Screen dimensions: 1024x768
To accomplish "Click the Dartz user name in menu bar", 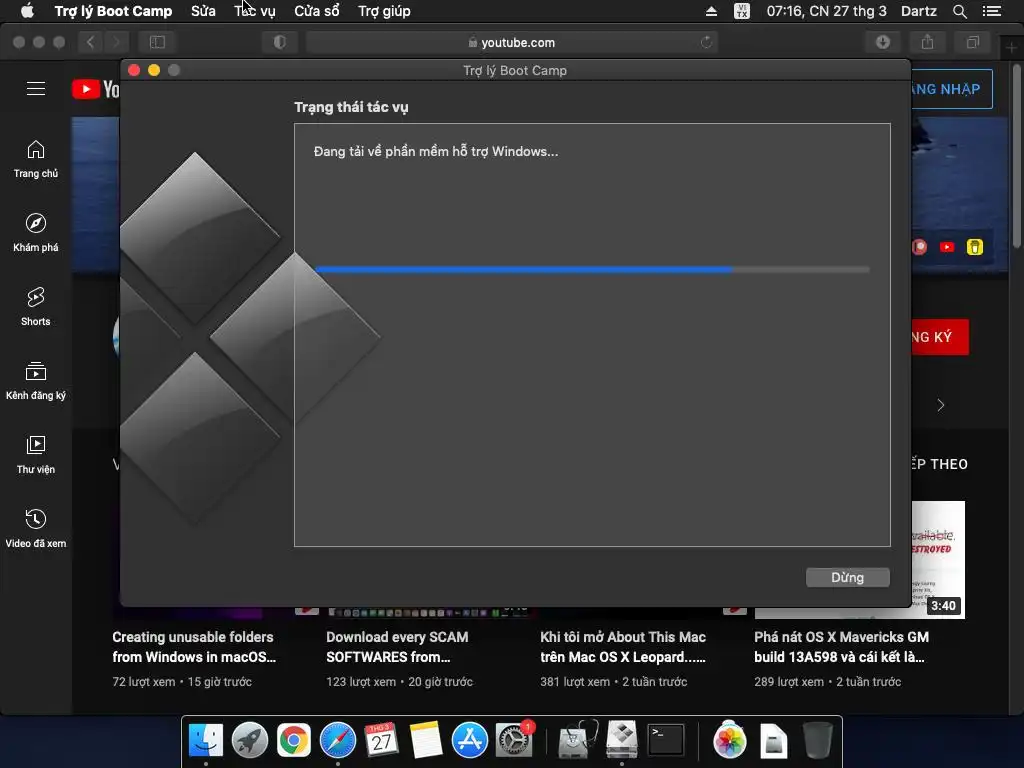I will pyautogui.click(x=918, y=11).
